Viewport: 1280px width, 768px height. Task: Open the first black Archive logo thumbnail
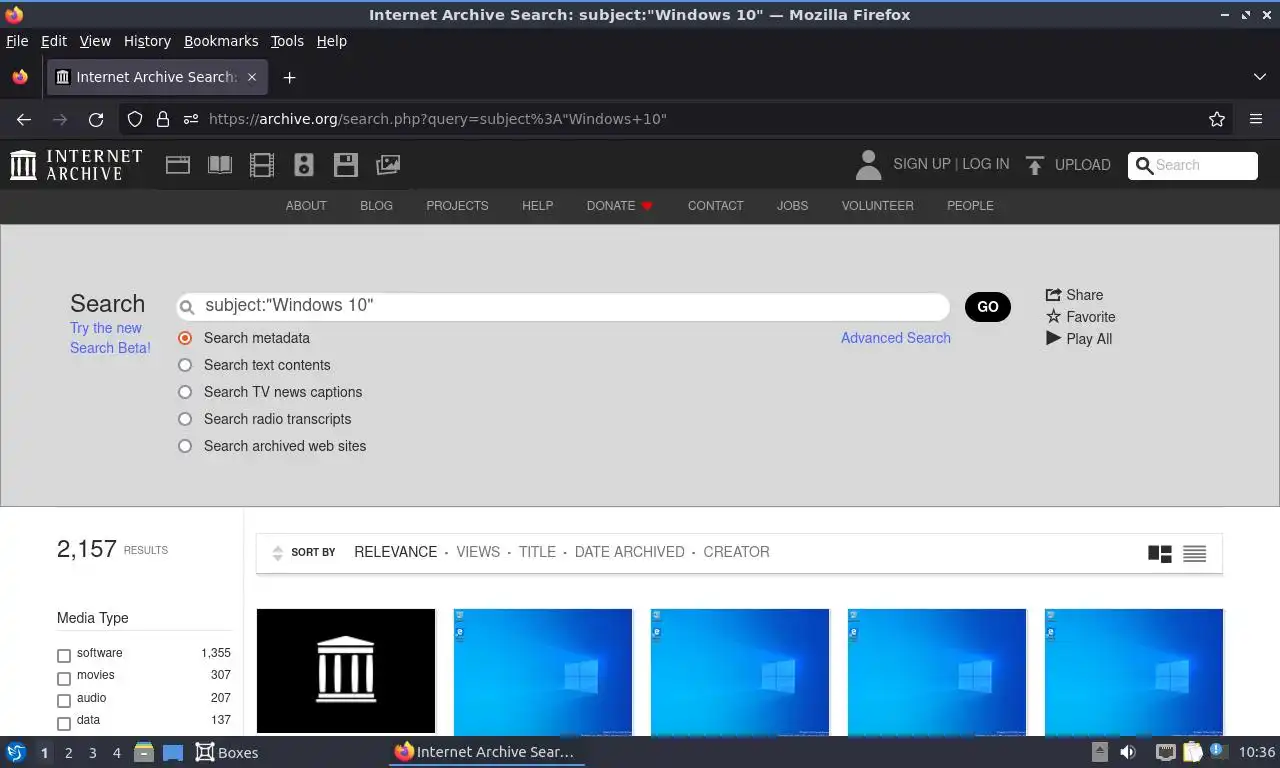[x=346, y=671]
